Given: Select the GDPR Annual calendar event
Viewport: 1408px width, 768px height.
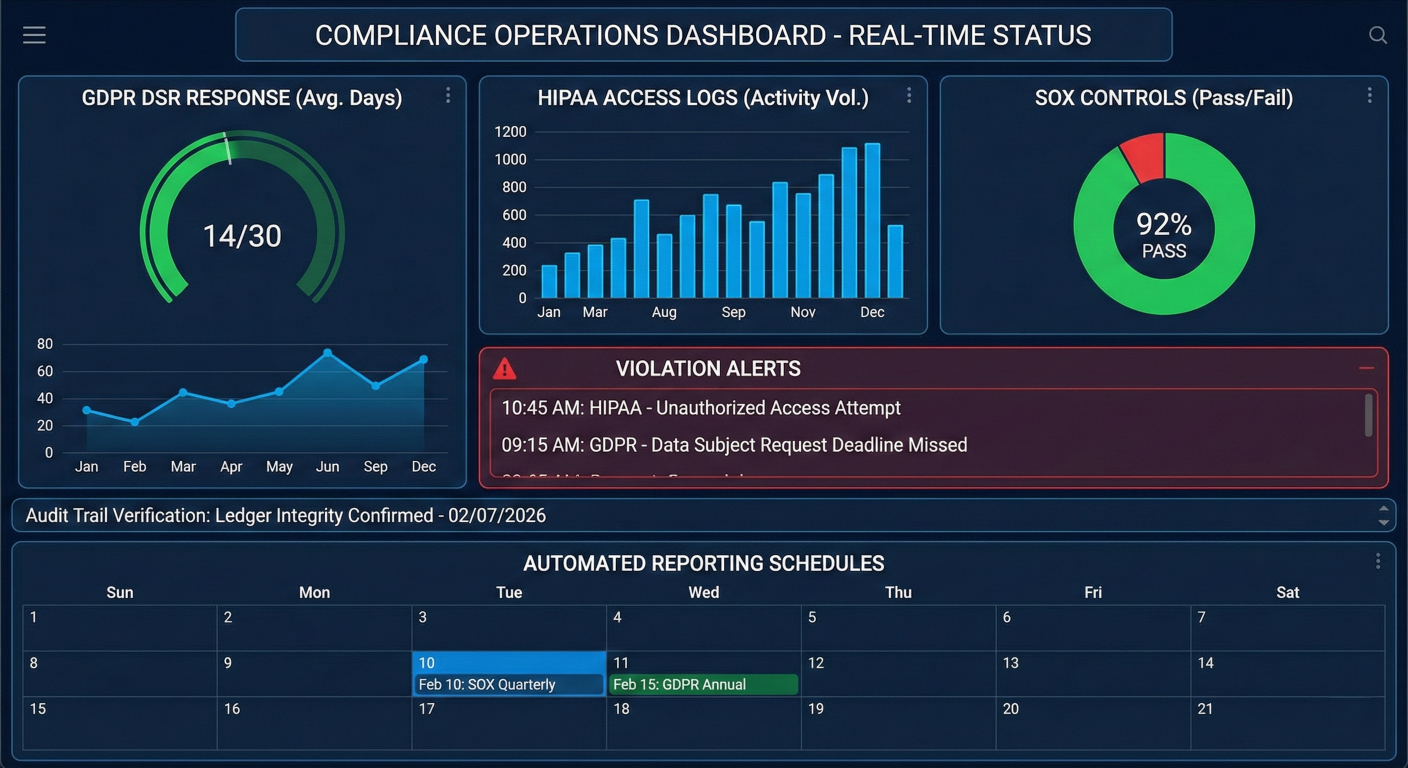Looking at the screenshot, I should 703,685.
